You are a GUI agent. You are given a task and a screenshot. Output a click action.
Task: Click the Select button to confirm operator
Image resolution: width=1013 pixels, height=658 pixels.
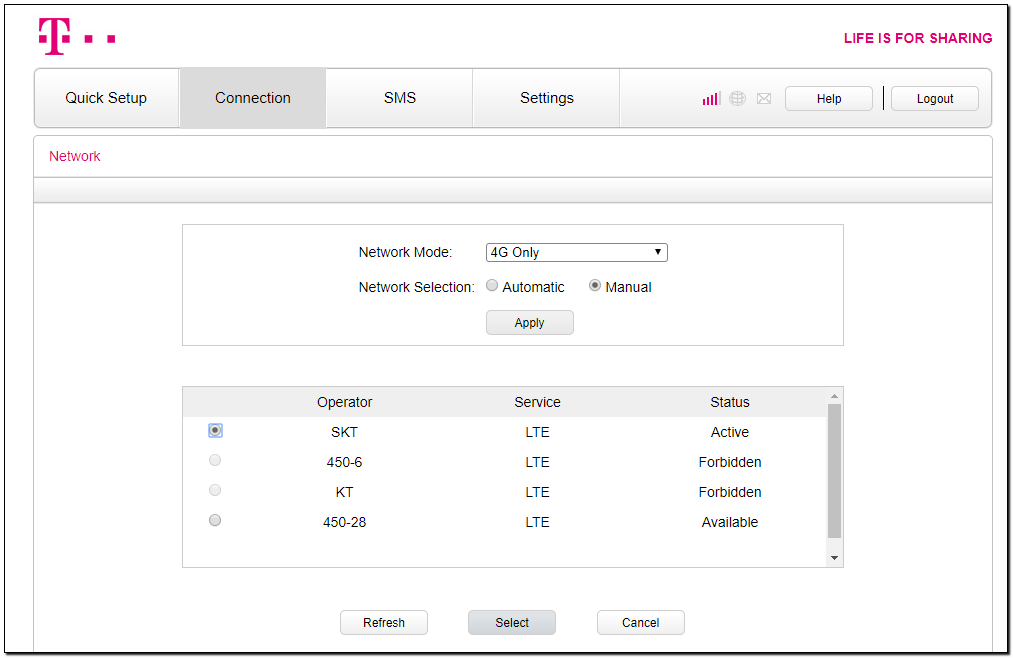coord(512,622)
